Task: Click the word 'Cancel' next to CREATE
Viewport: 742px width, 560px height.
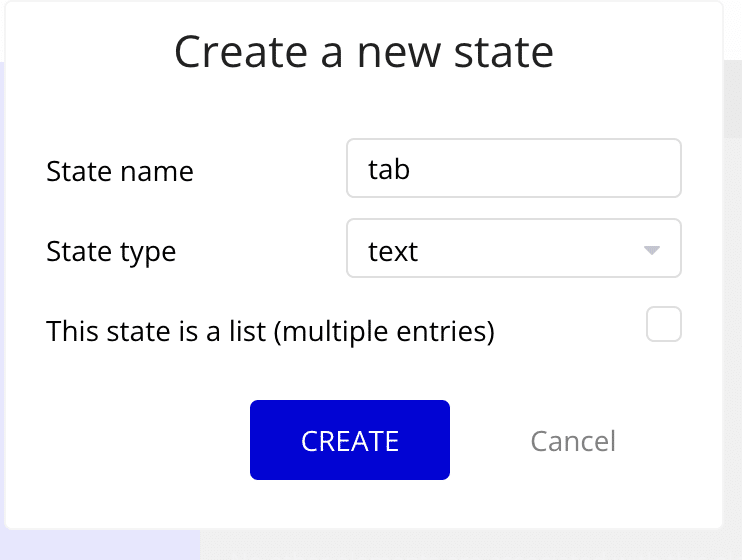Action: (x=573, y=441)
